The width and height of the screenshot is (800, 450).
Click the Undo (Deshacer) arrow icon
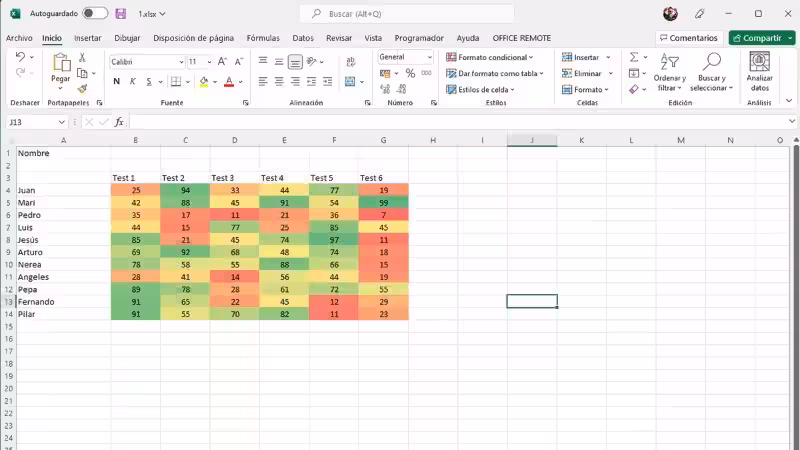tap(20, 57)
